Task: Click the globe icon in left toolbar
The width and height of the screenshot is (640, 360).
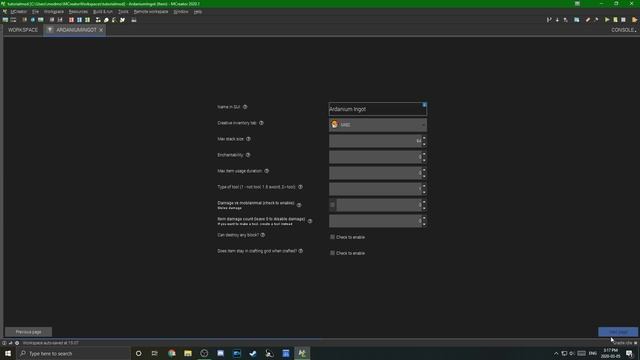Action: (x=33, y=20)
